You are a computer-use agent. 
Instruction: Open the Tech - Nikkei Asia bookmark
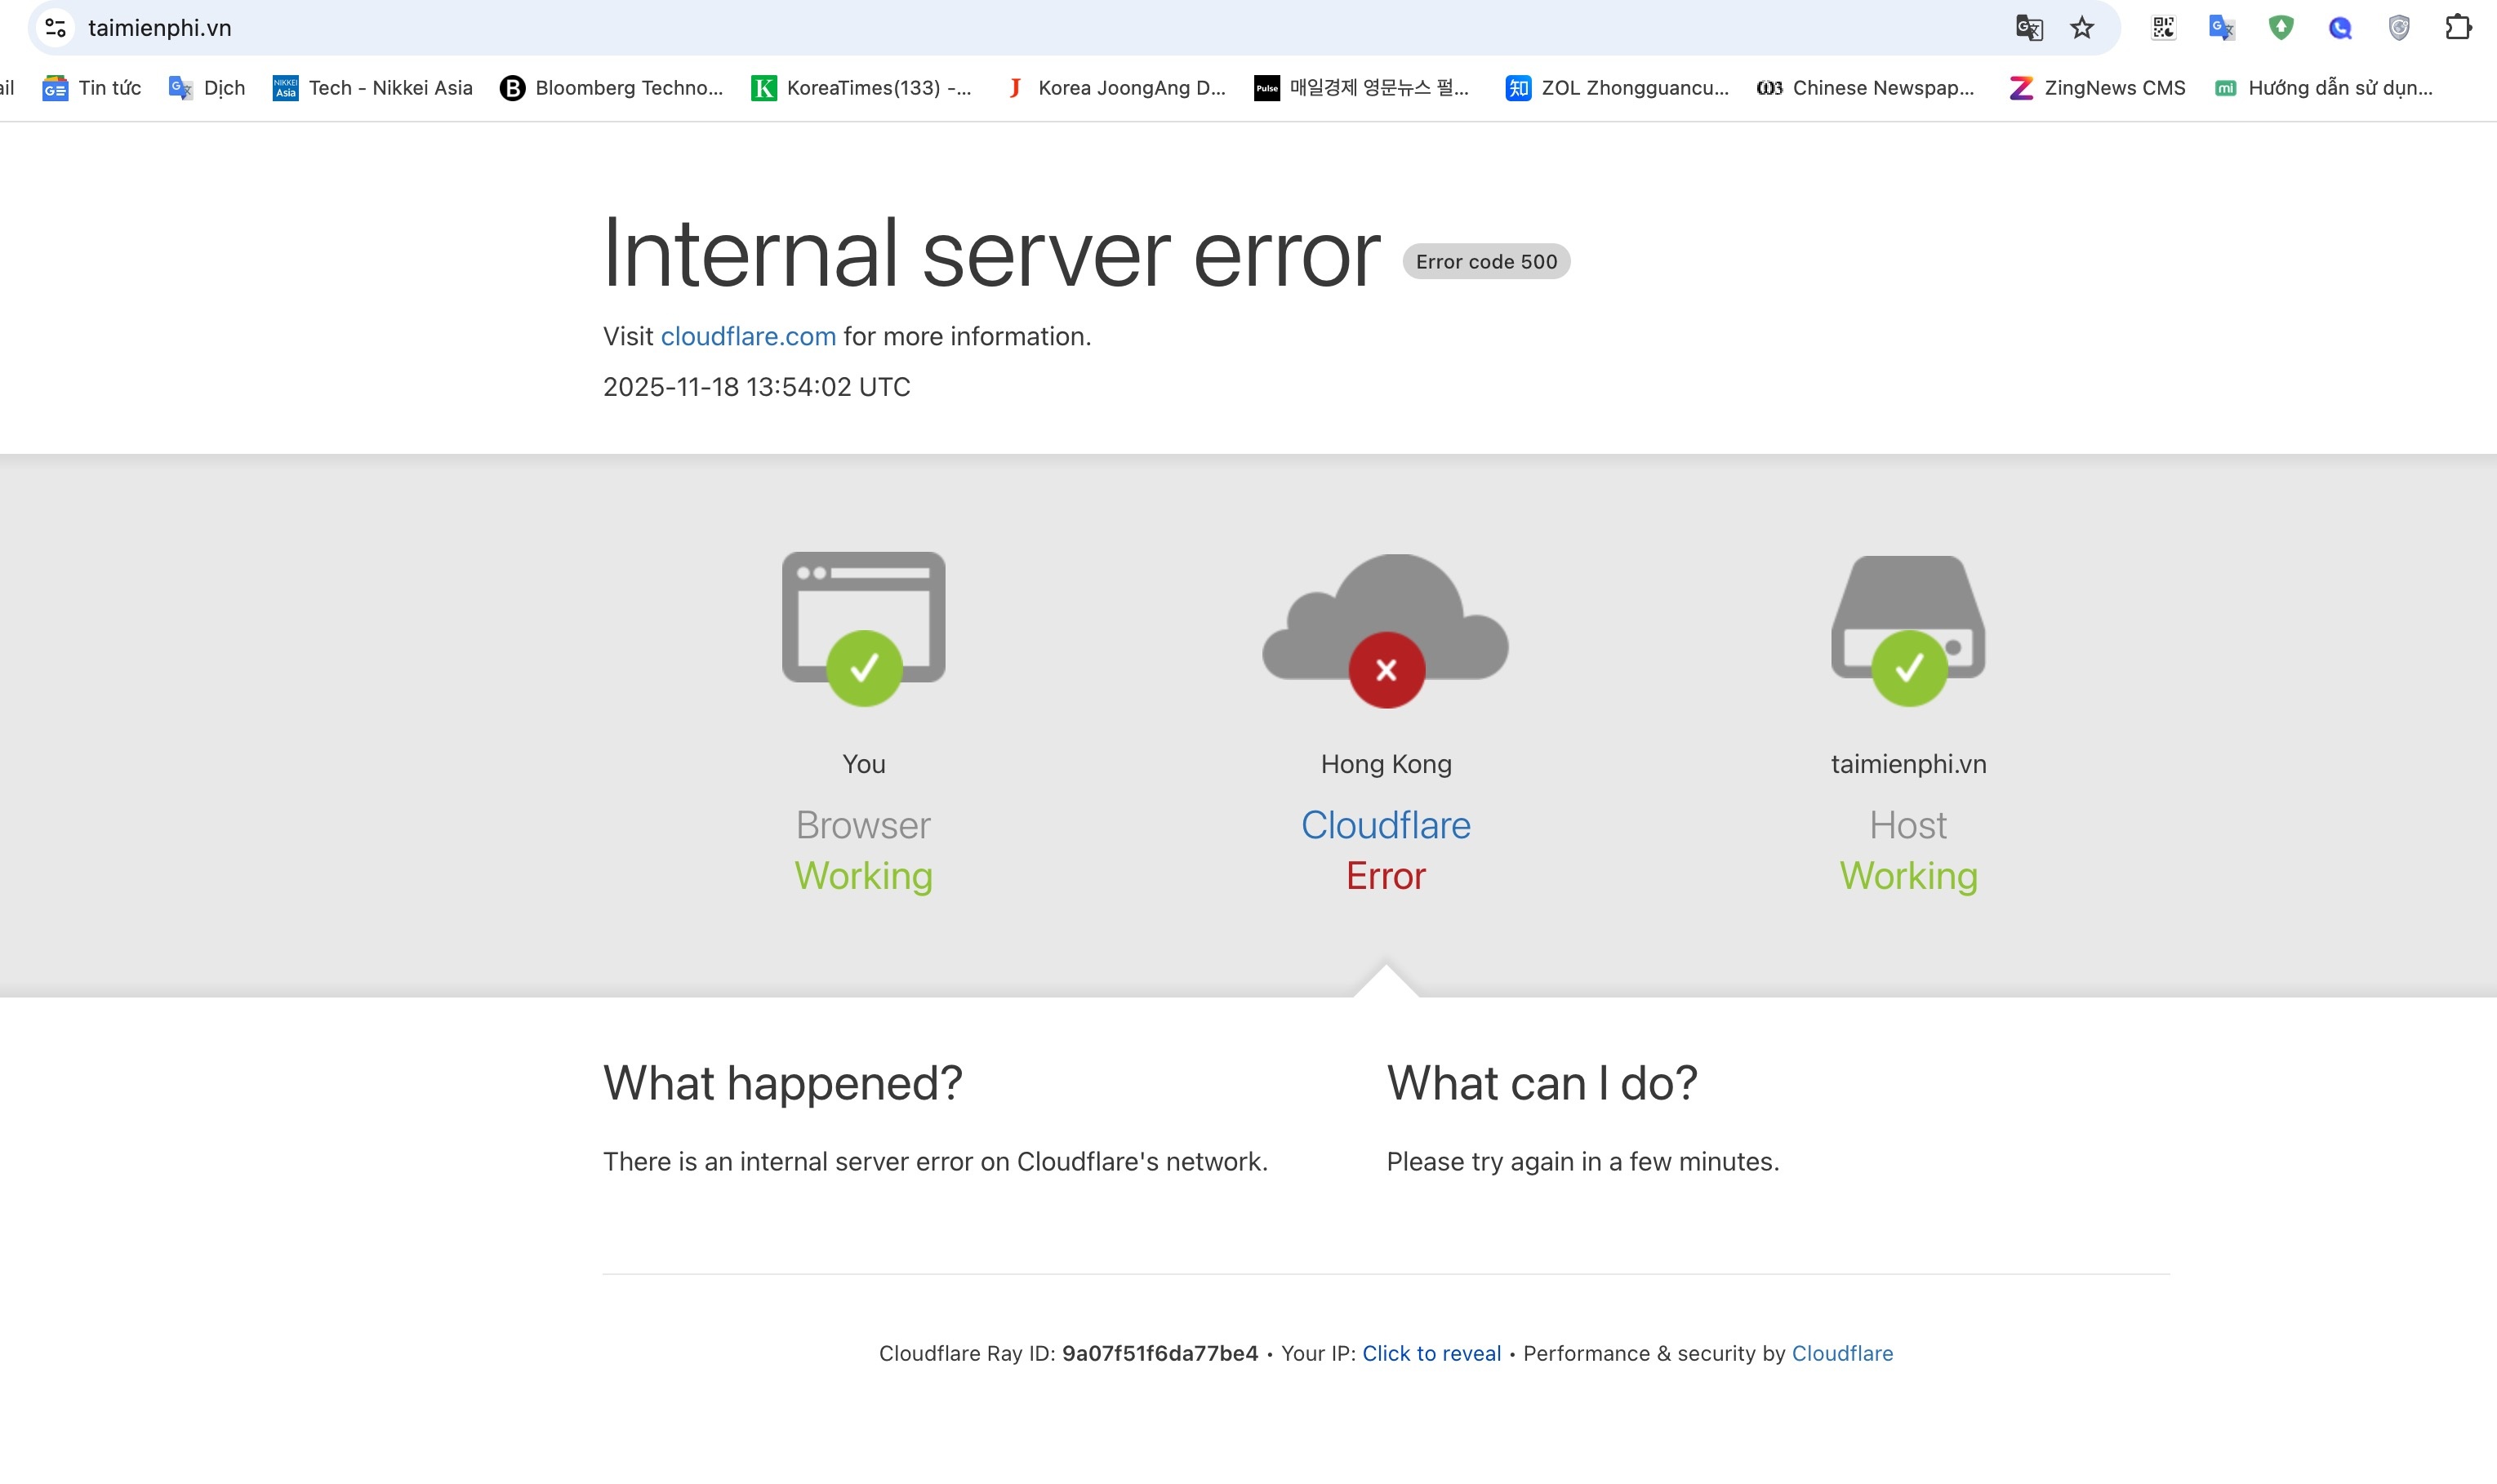pyautogui.click(x=372, y=88)
